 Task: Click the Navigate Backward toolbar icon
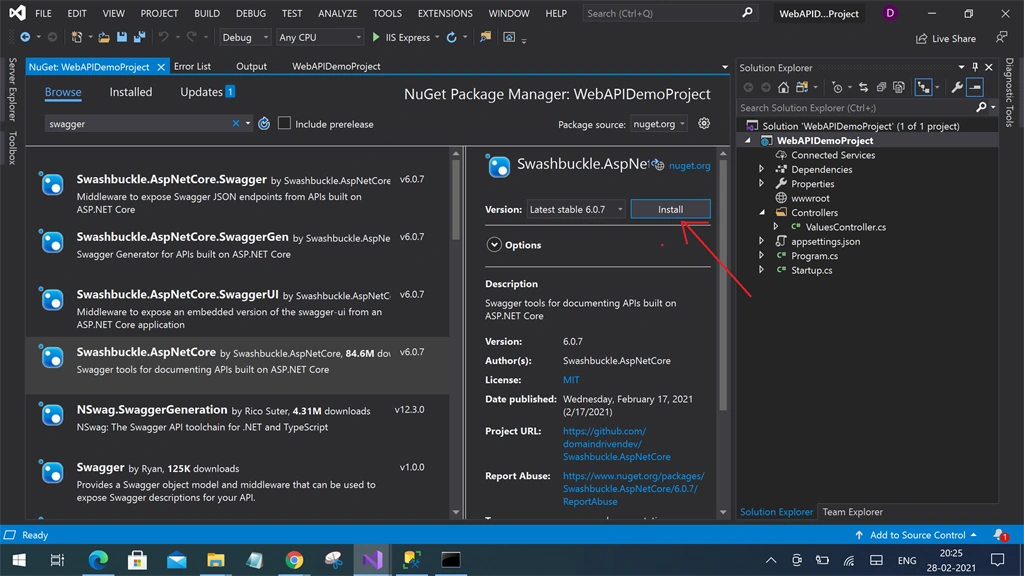point(25,37)
